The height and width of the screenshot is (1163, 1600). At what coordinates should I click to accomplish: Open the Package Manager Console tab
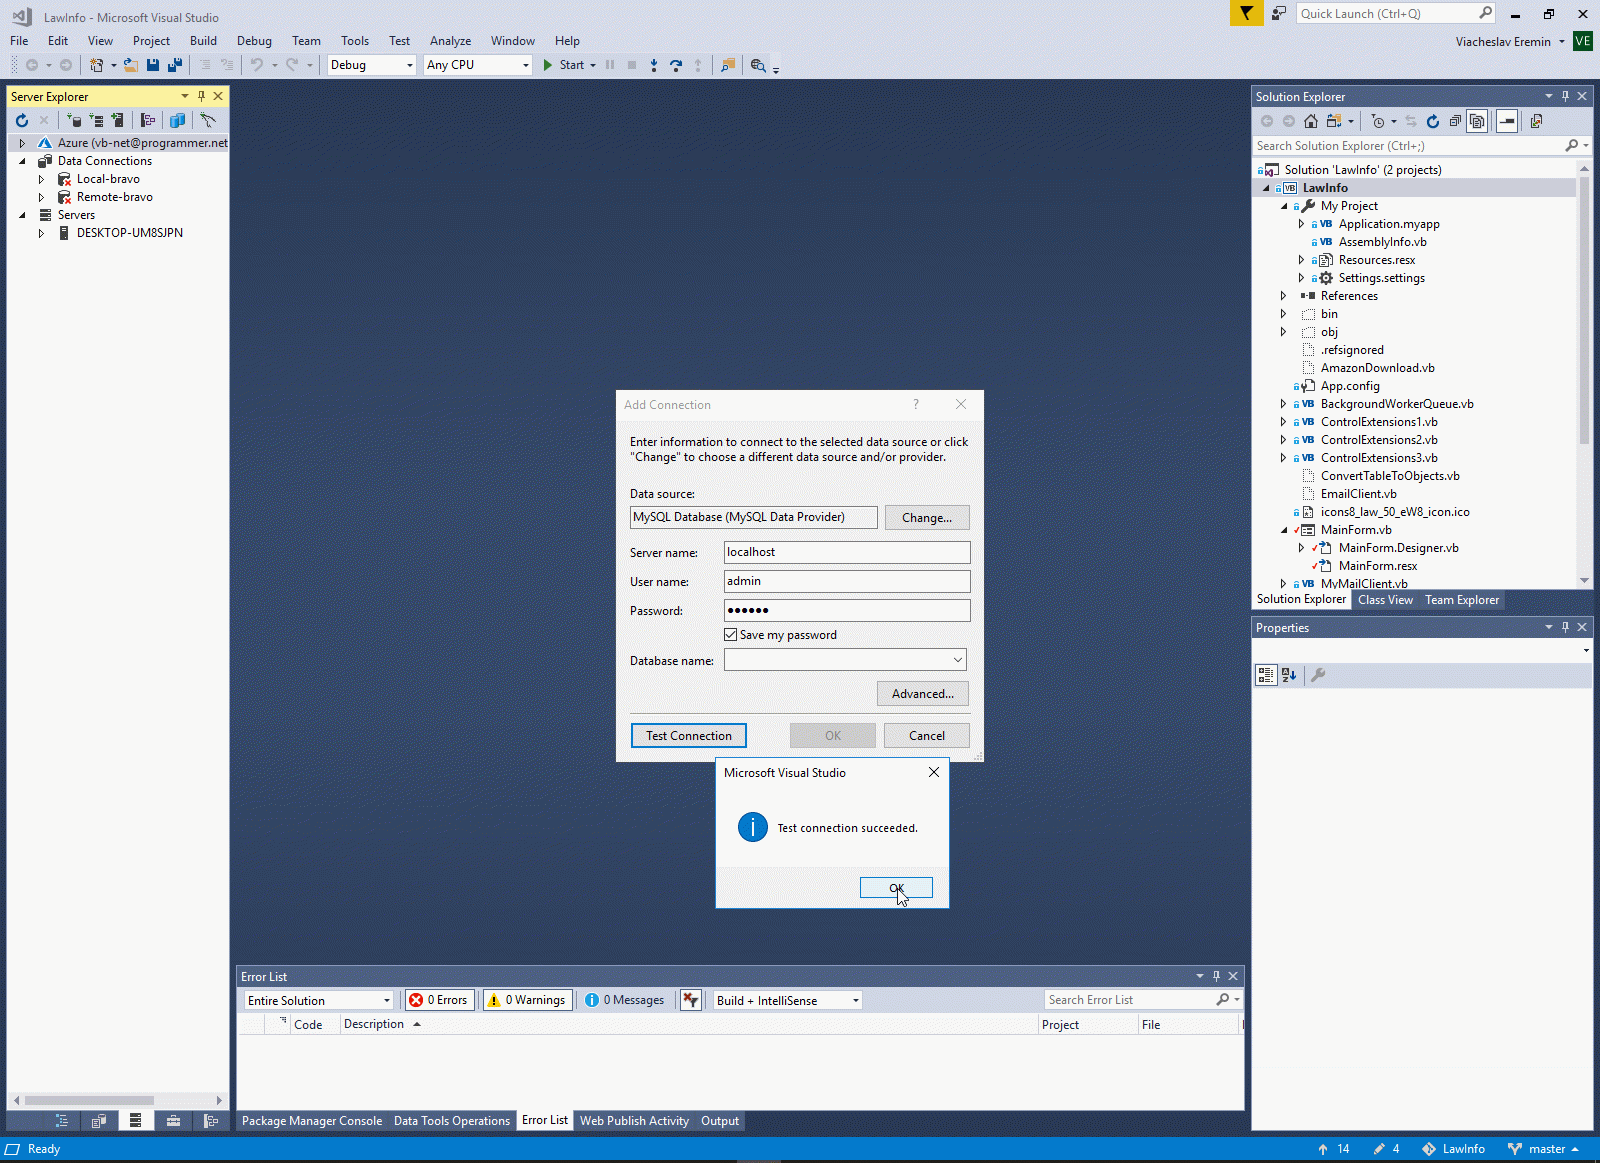click(312, 1121)
